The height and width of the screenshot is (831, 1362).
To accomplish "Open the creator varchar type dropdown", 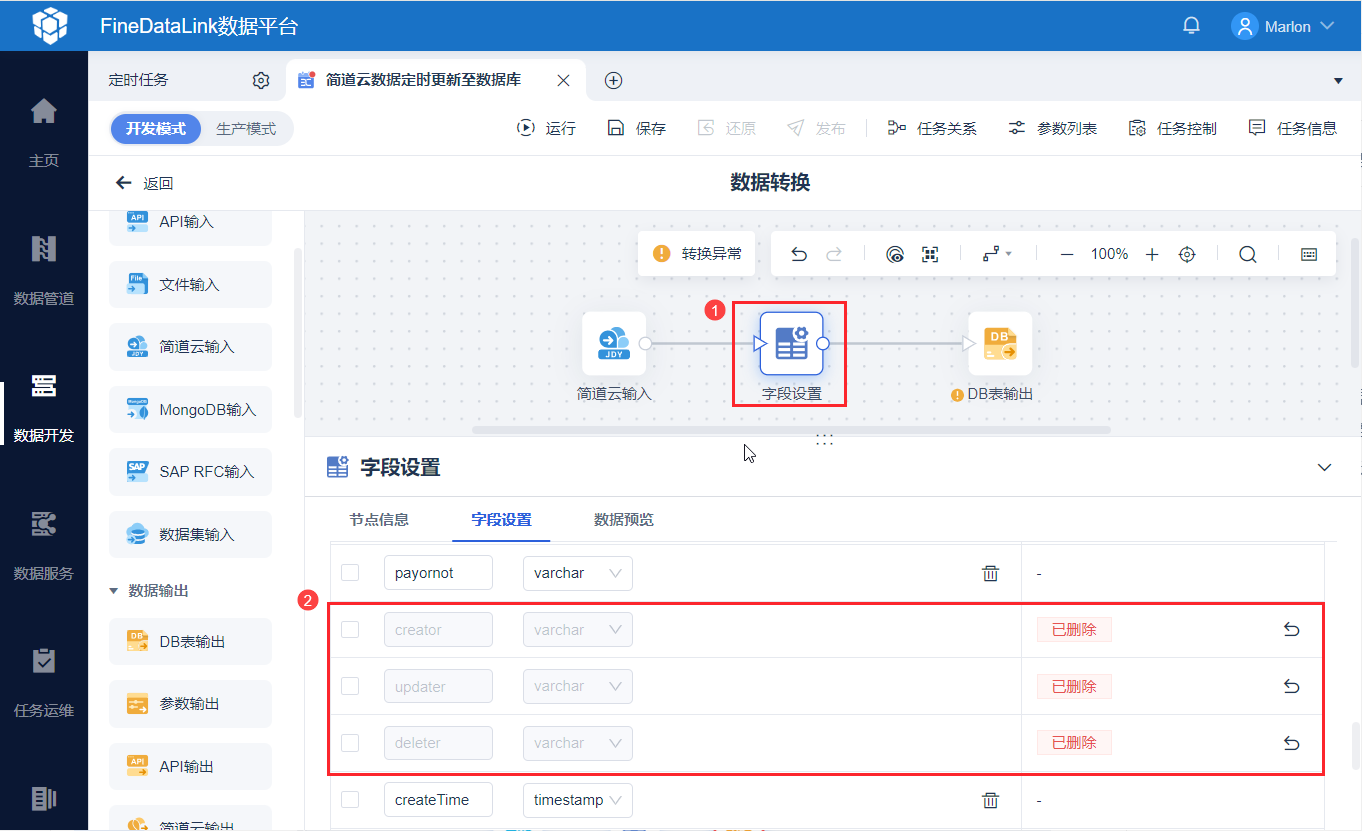I will 578,630.
